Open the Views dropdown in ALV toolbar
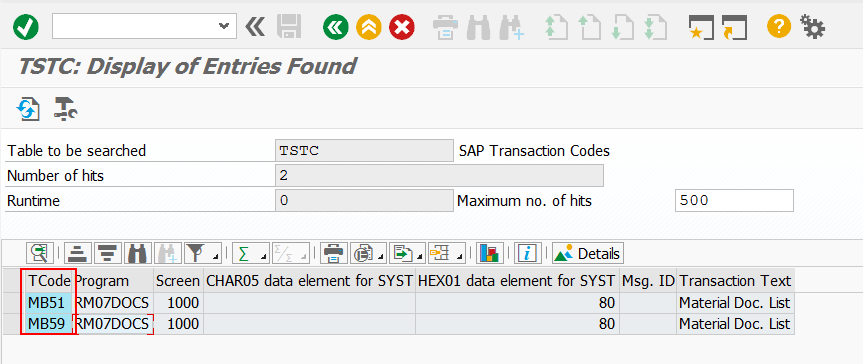This screenshot has height=364, width=863. [369, 253]
